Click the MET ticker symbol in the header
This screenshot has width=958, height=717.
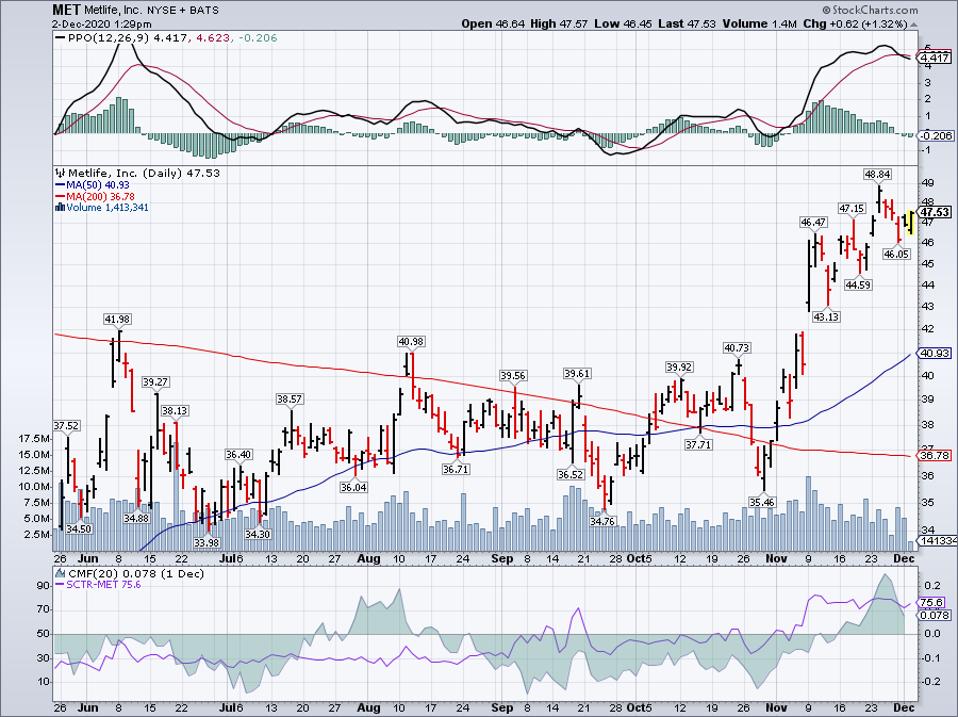66,10
